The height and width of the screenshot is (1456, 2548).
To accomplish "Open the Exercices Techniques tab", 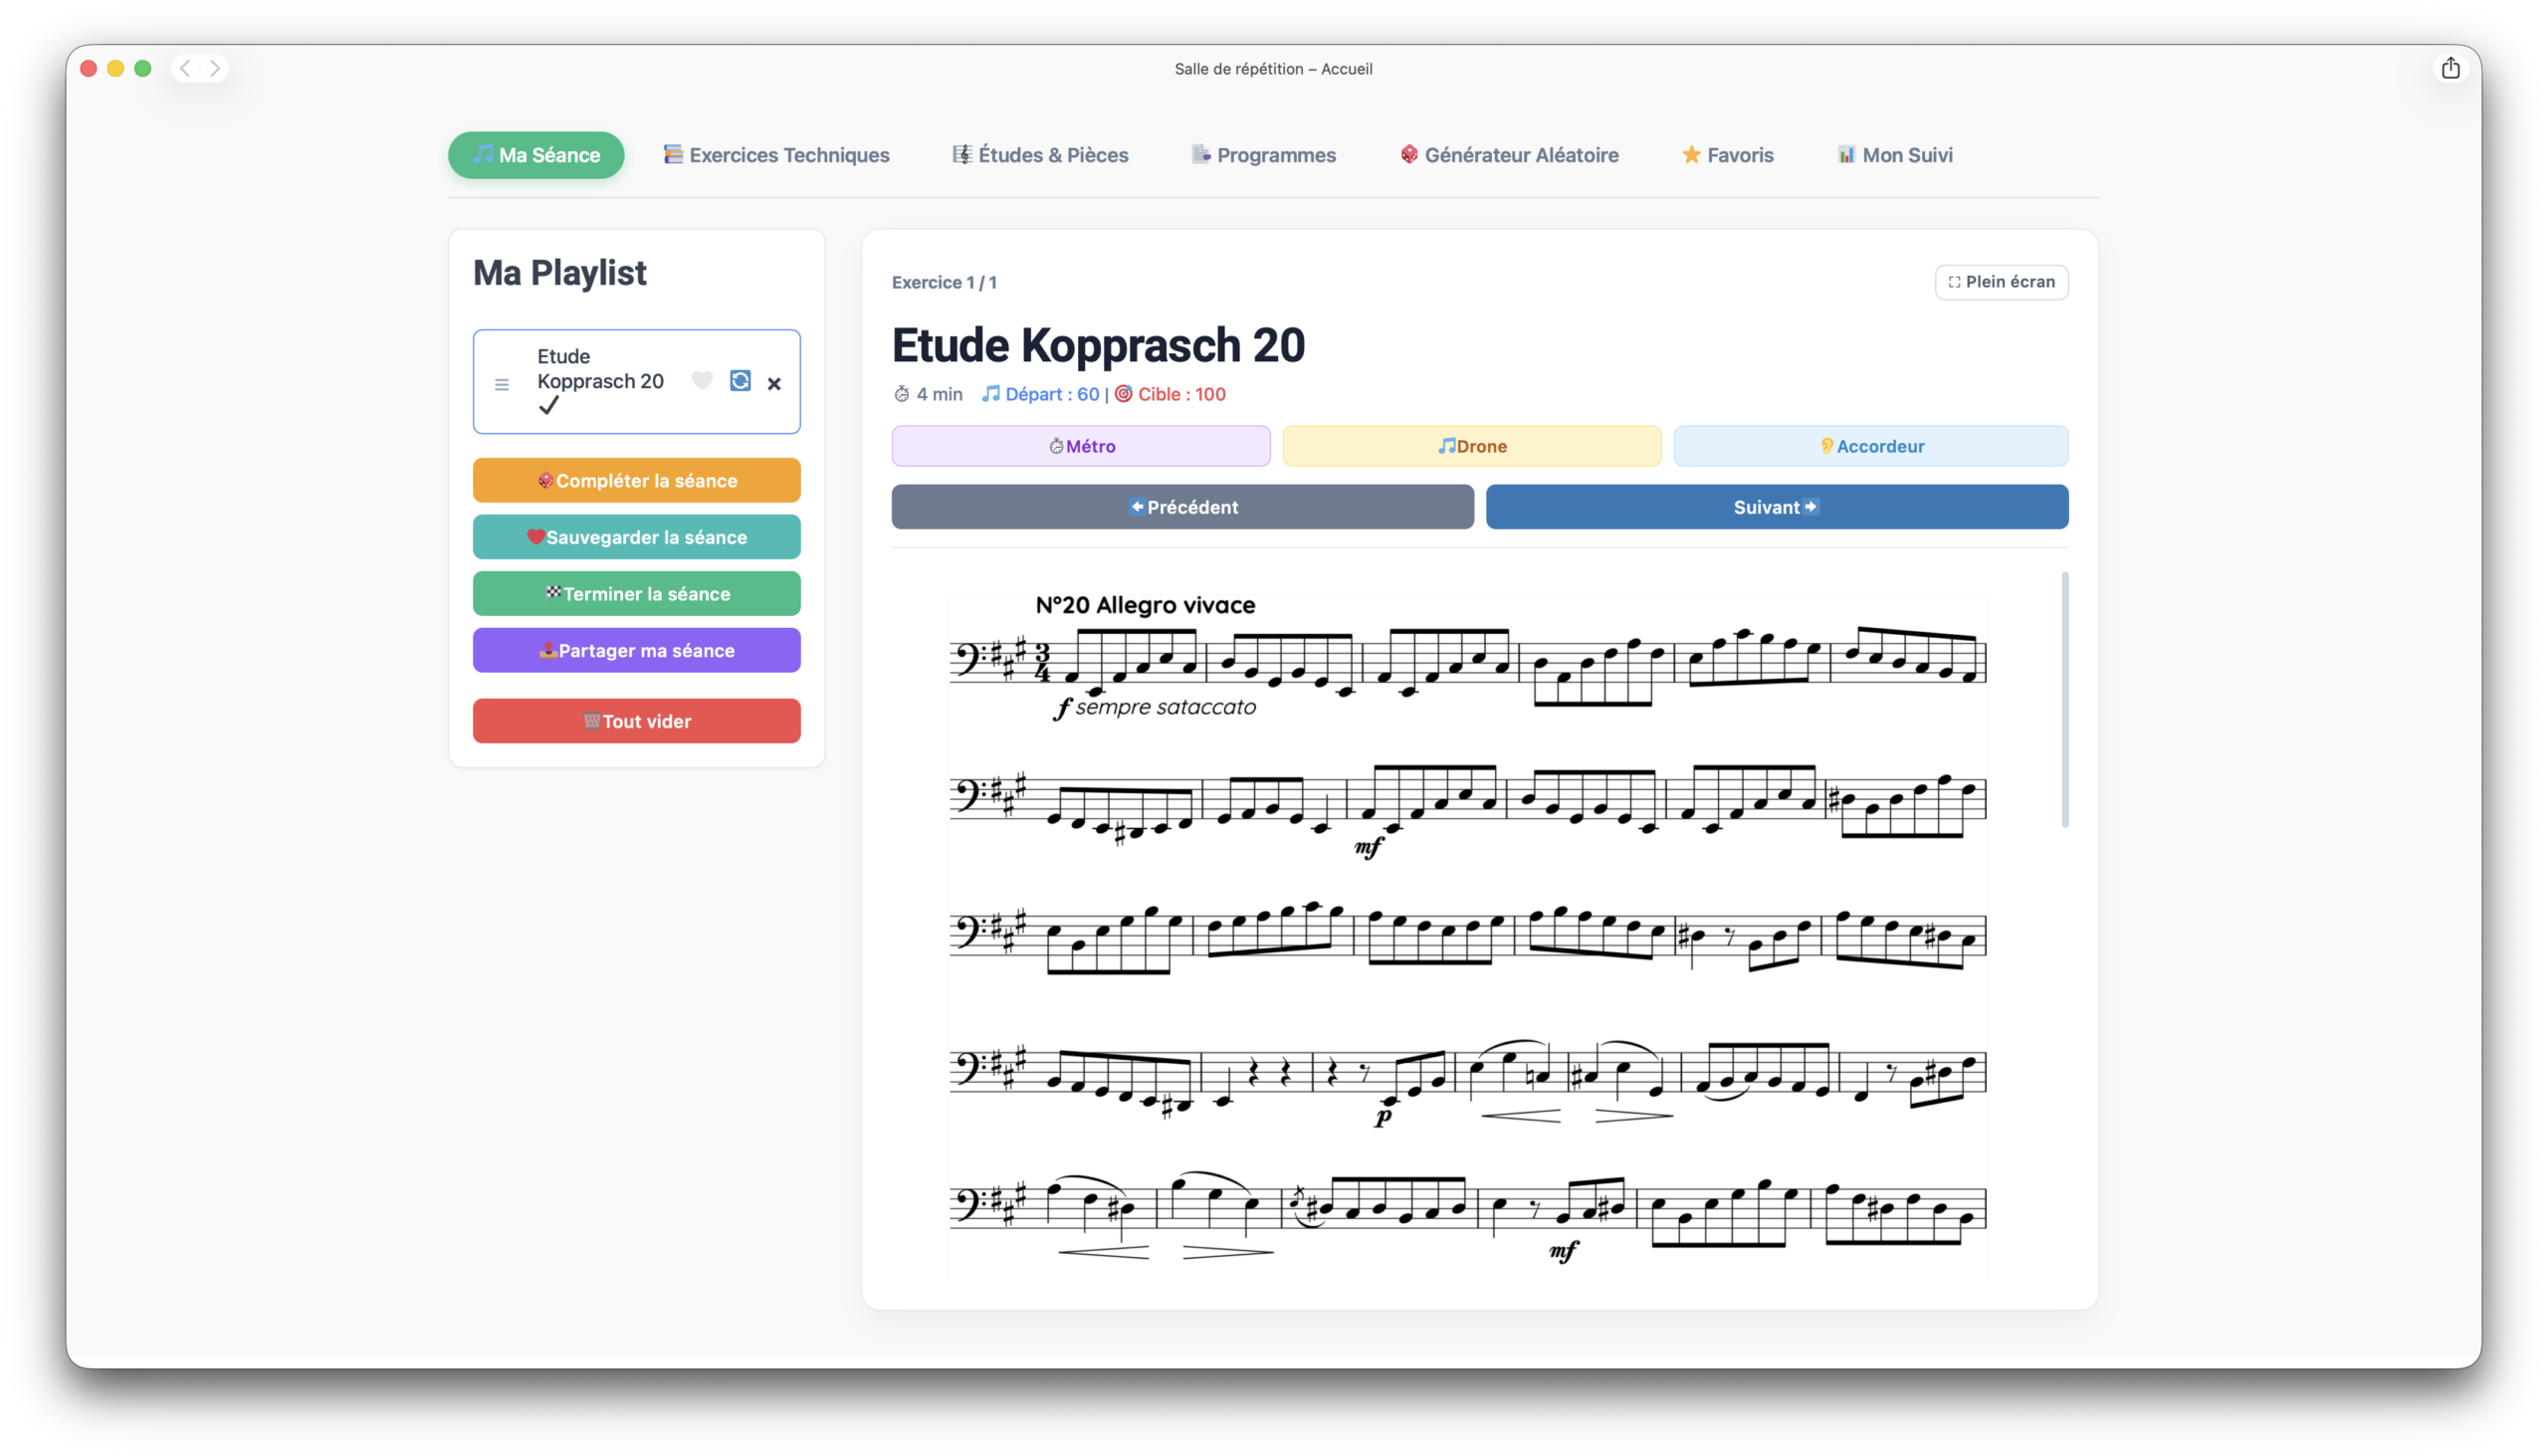I will [776, 155].
